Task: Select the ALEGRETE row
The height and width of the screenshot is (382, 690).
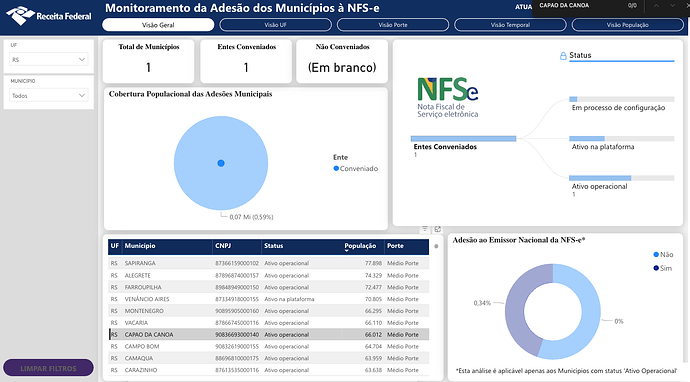Action: 268,275
